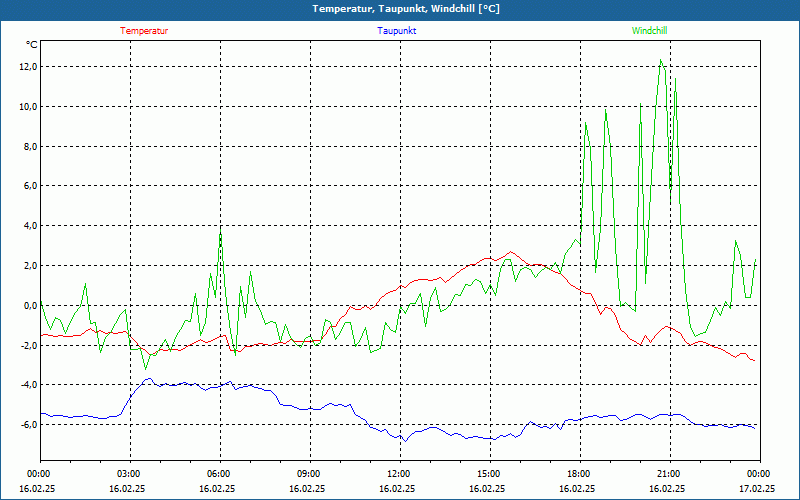Select the 03:00 time axis label

coord(129,474)
